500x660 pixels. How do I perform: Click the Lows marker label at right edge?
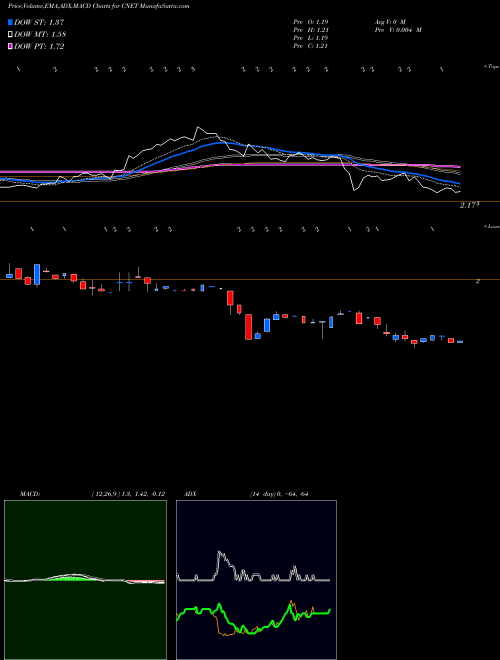coord(491,226)
